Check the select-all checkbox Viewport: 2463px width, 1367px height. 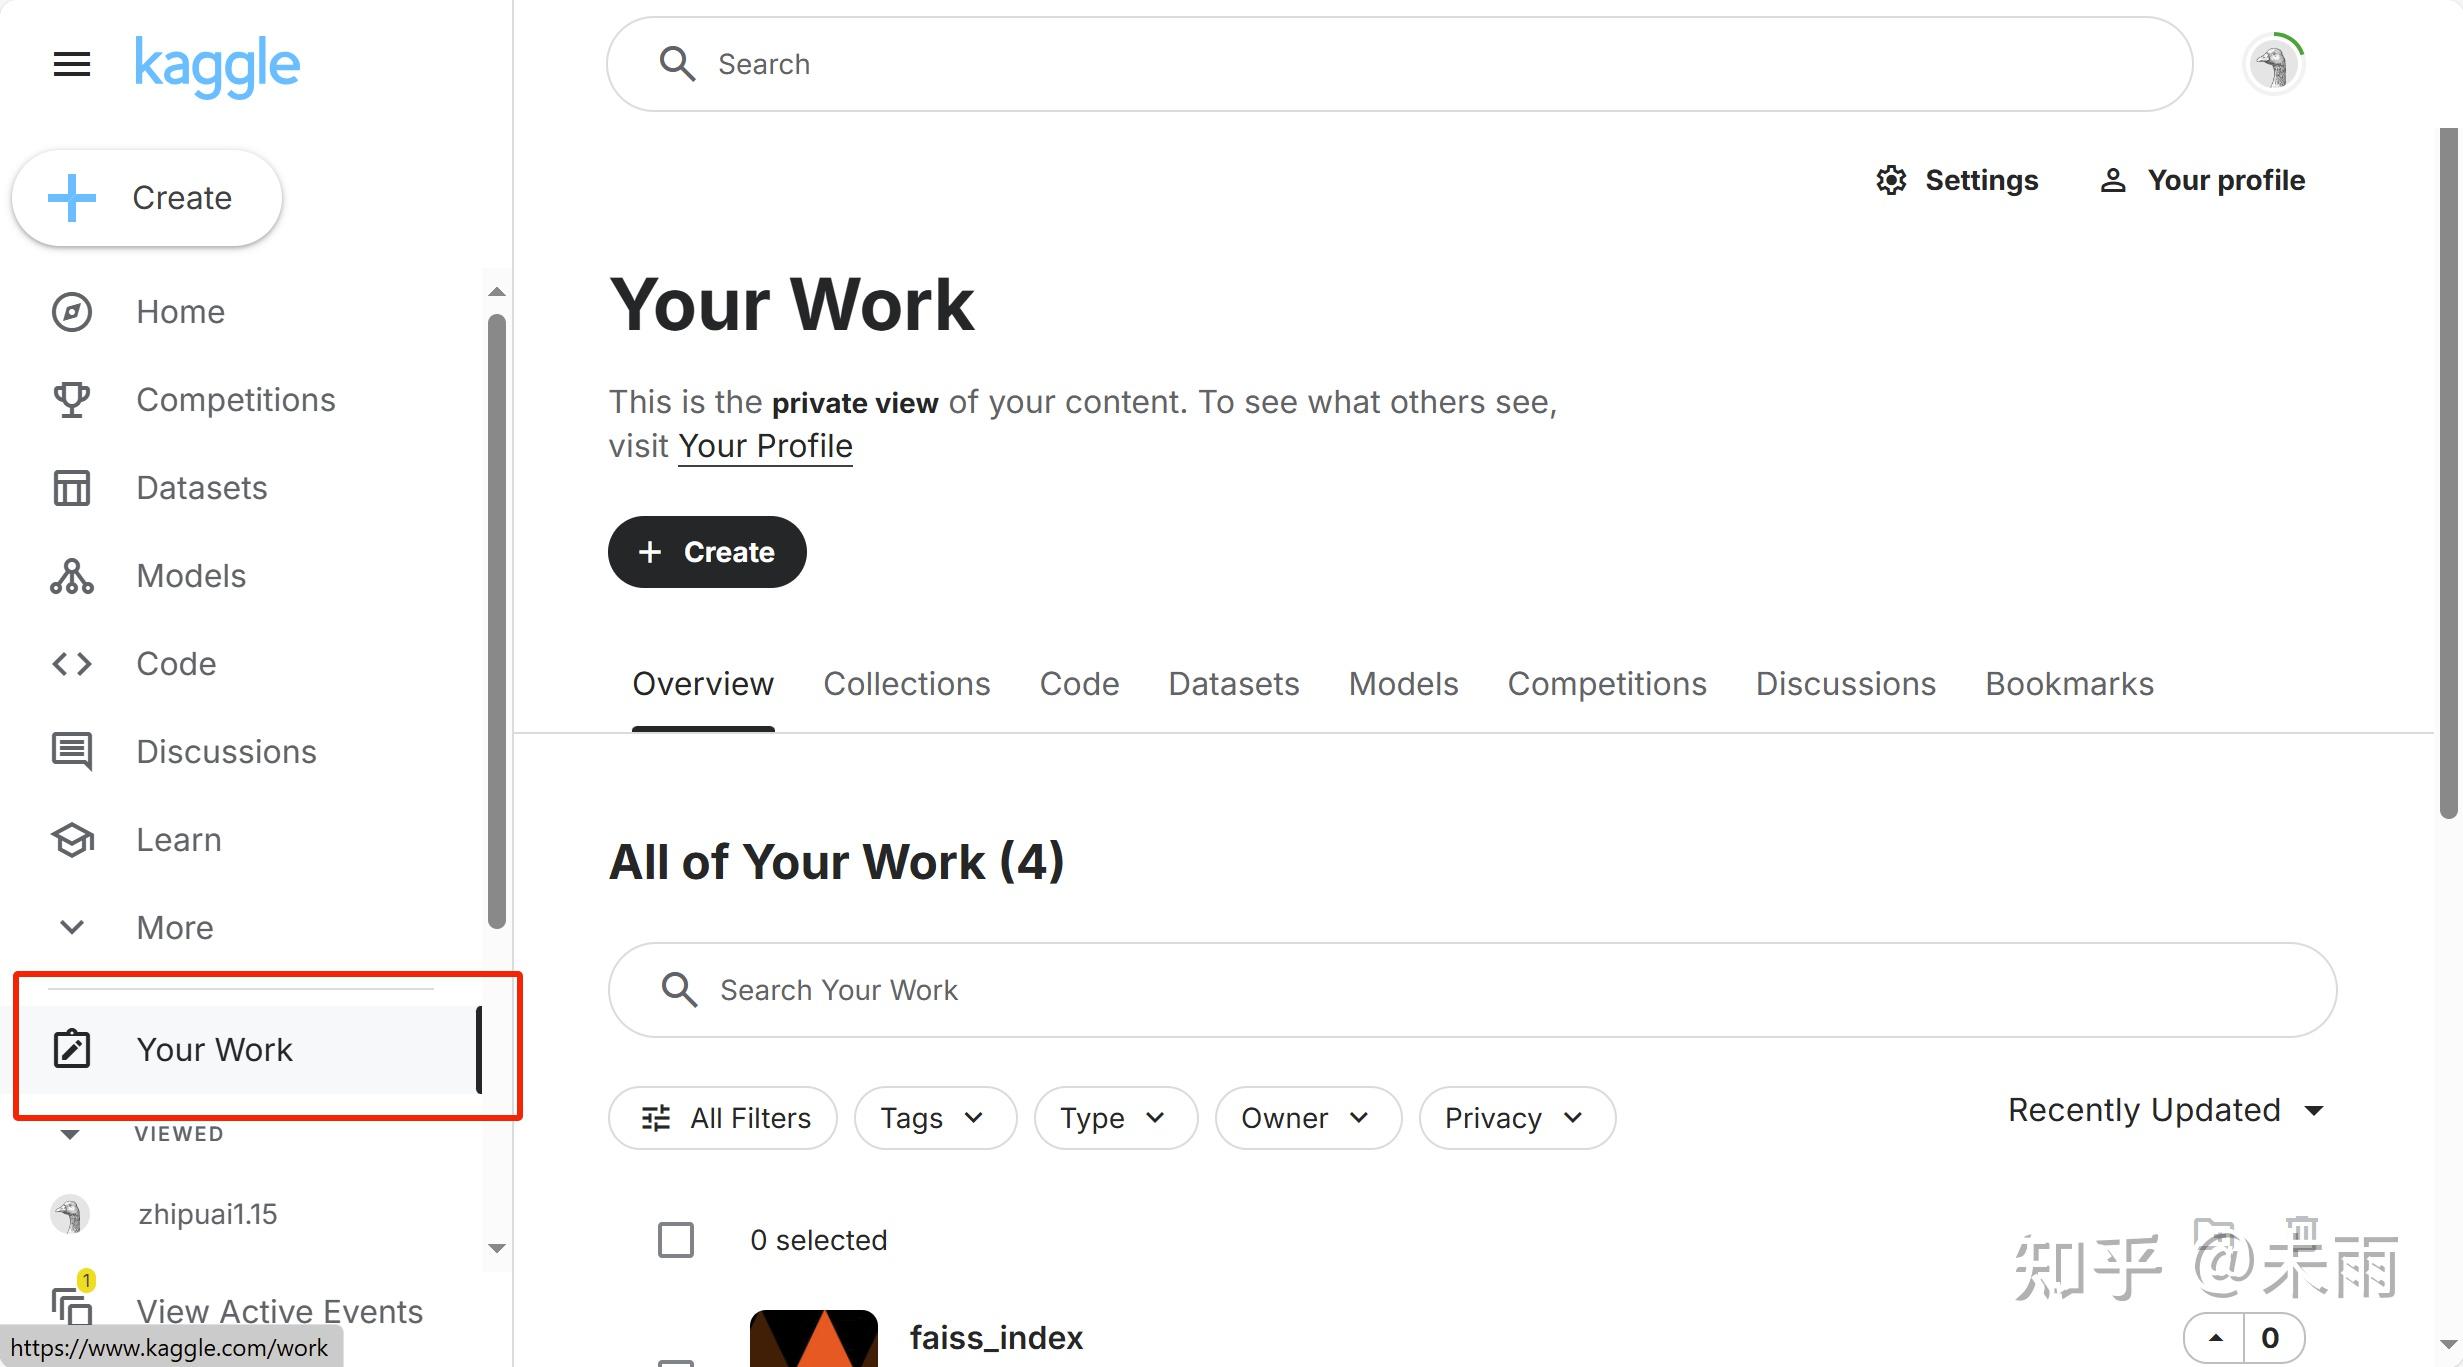click(676, 1240)
